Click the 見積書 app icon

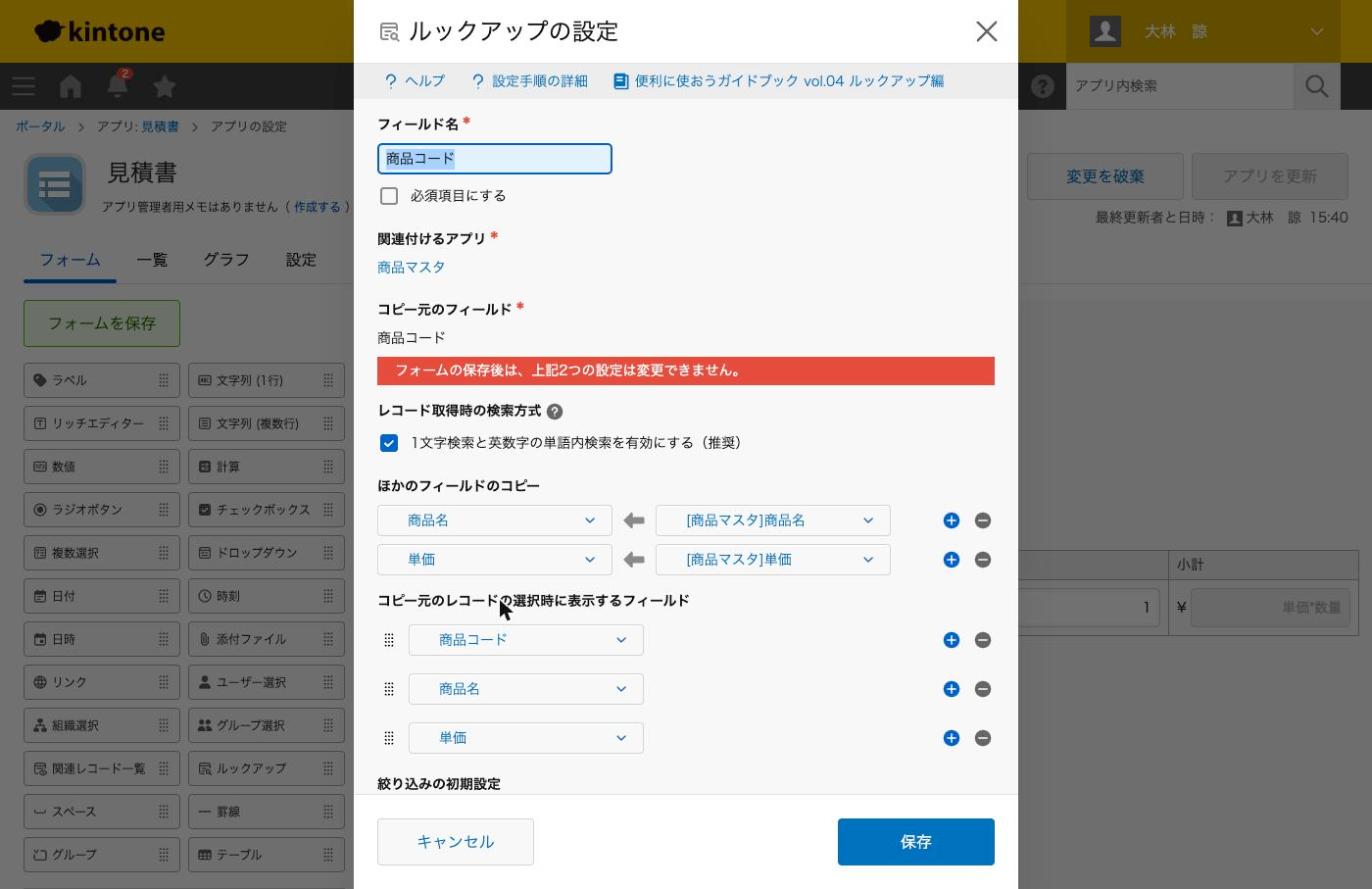(55, 185)
